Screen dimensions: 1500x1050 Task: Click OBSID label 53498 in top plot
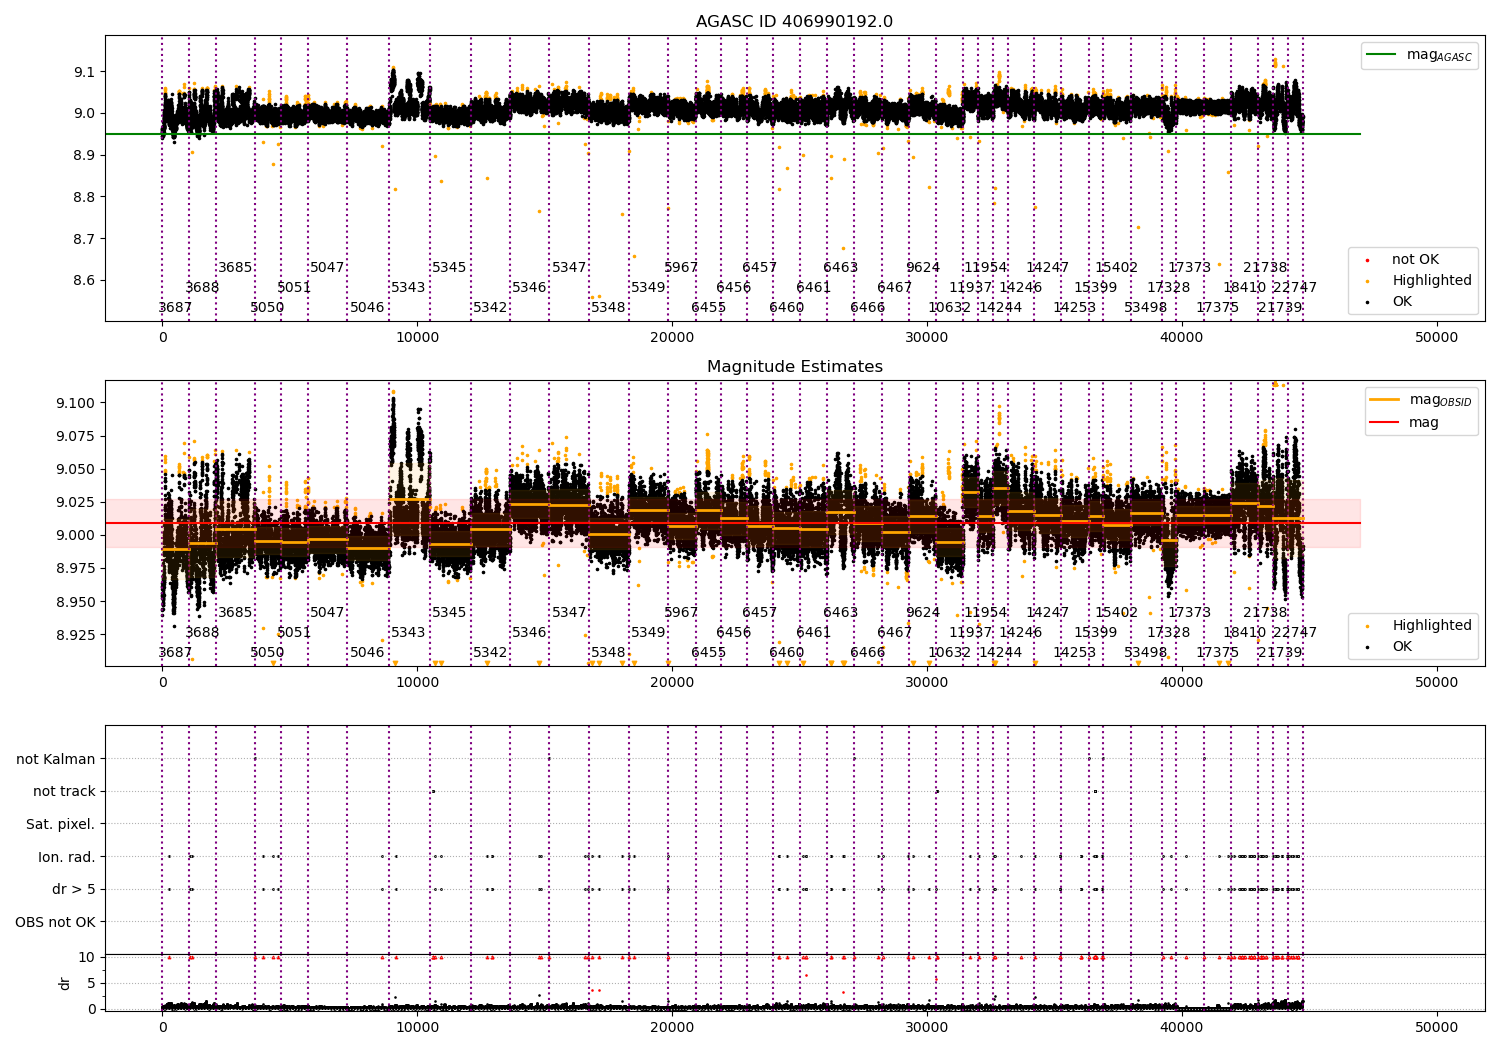pos(1146,308)
